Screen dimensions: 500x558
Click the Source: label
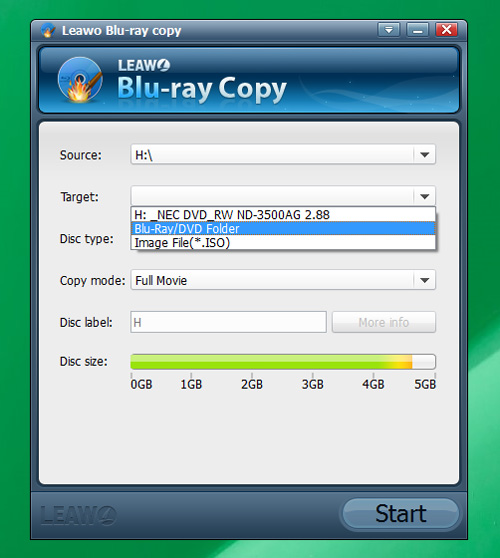pyautogui.click(x=81, y=155)
